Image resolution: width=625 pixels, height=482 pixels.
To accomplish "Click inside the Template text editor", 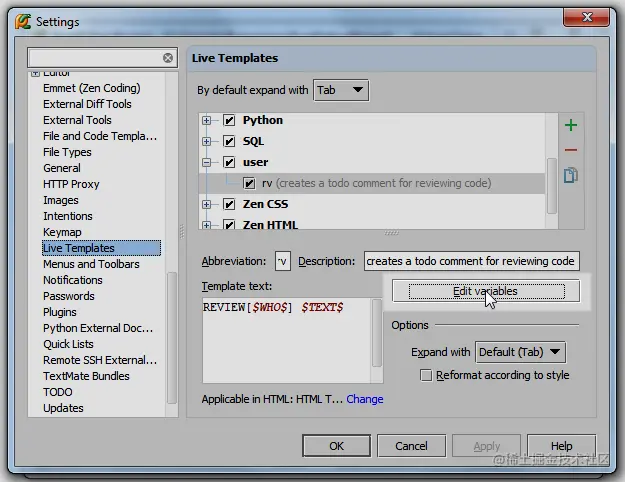I will (x=287, y=340).
